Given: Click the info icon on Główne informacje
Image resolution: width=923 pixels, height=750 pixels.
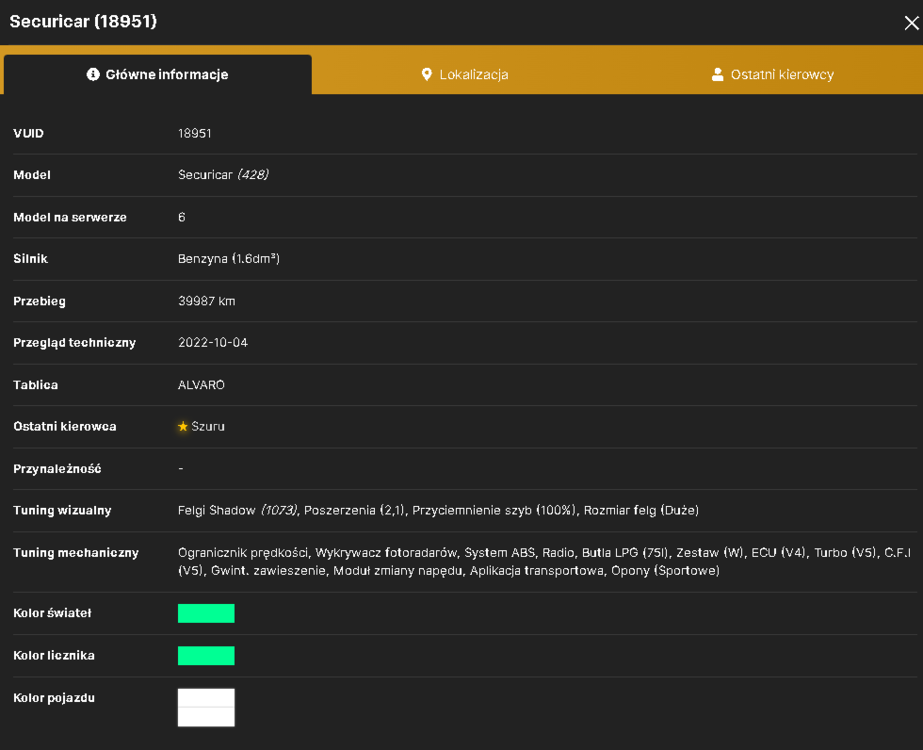Looking at the screenshot, I should coord(93,74).
